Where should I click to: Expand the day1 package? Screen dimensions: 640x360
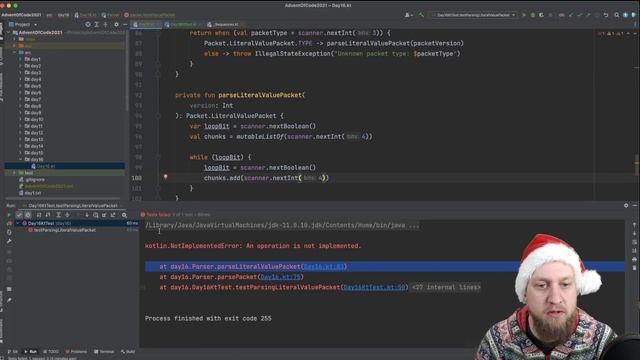coord(20,59)
